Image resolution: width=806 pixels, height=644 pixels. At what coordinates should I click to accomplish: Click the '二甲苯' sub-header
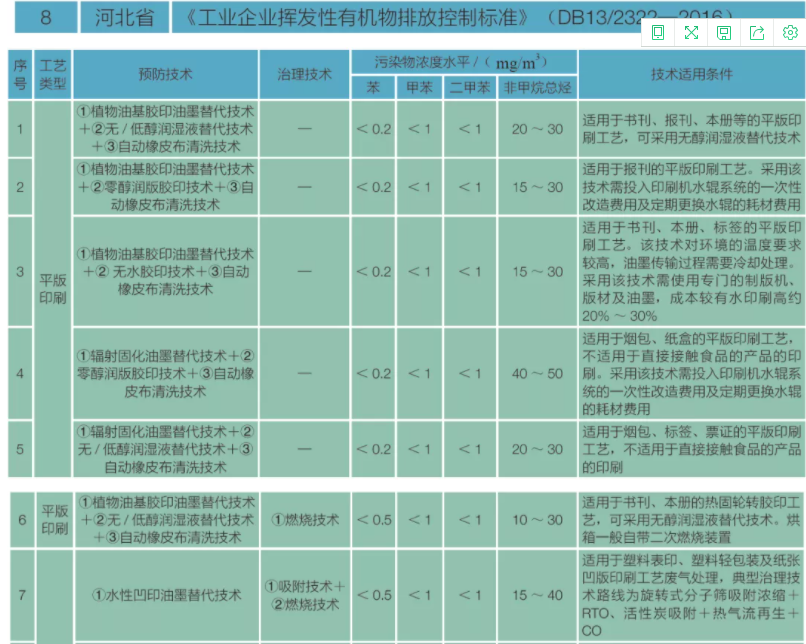[470, 87]
